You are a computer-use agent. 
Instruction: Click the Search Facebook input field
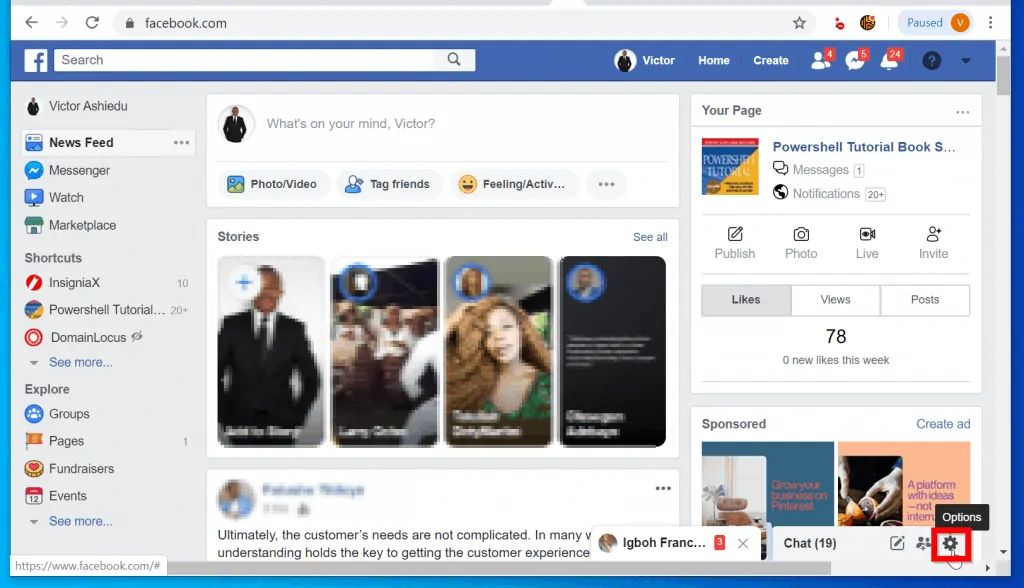pyautogui.click(x=250, y=60)
